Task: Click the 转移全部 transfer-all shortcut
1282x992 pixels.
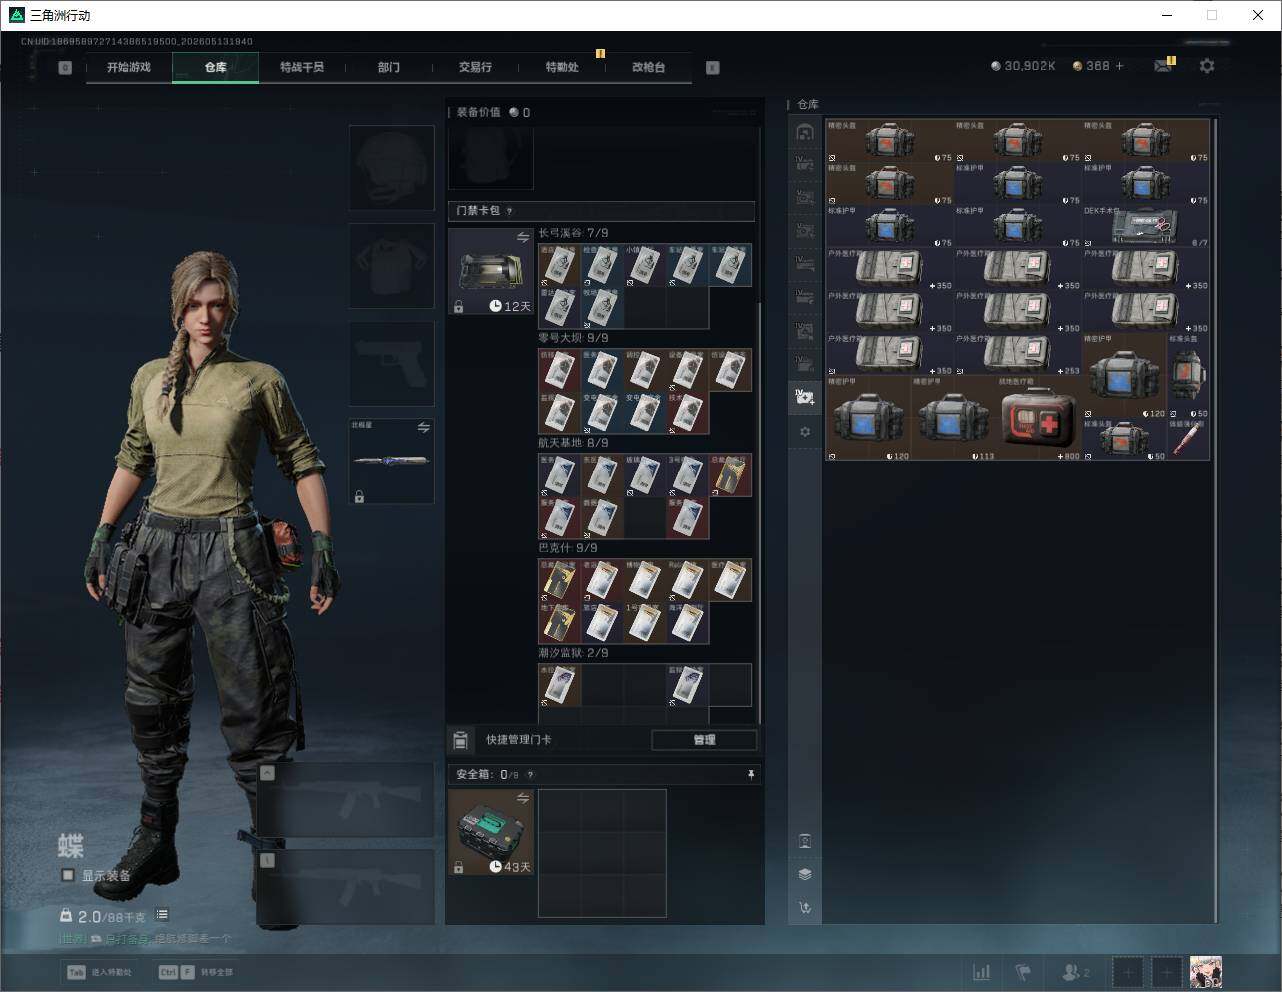Action: coord(196,972)
